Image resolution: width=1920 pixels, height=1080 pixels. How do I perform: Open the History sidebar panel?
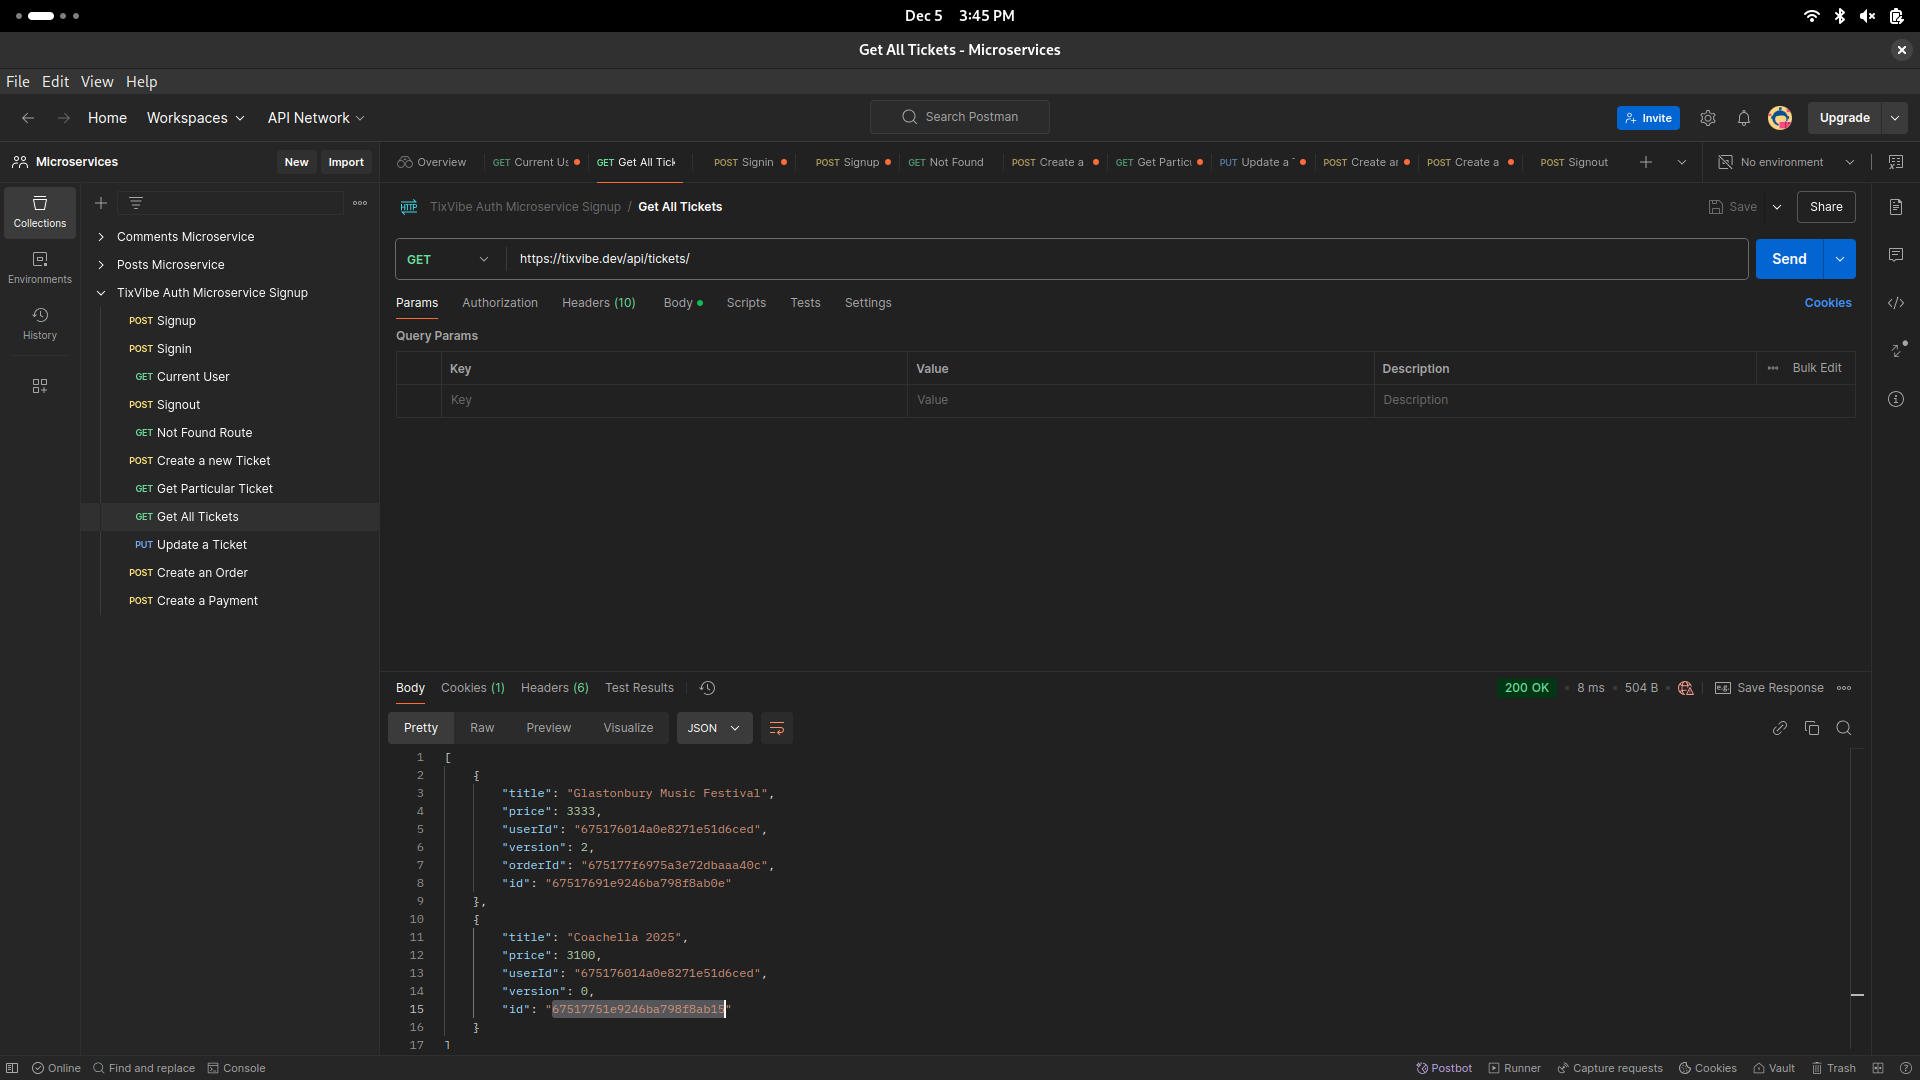pyautogui.click(x=40, y=324)
